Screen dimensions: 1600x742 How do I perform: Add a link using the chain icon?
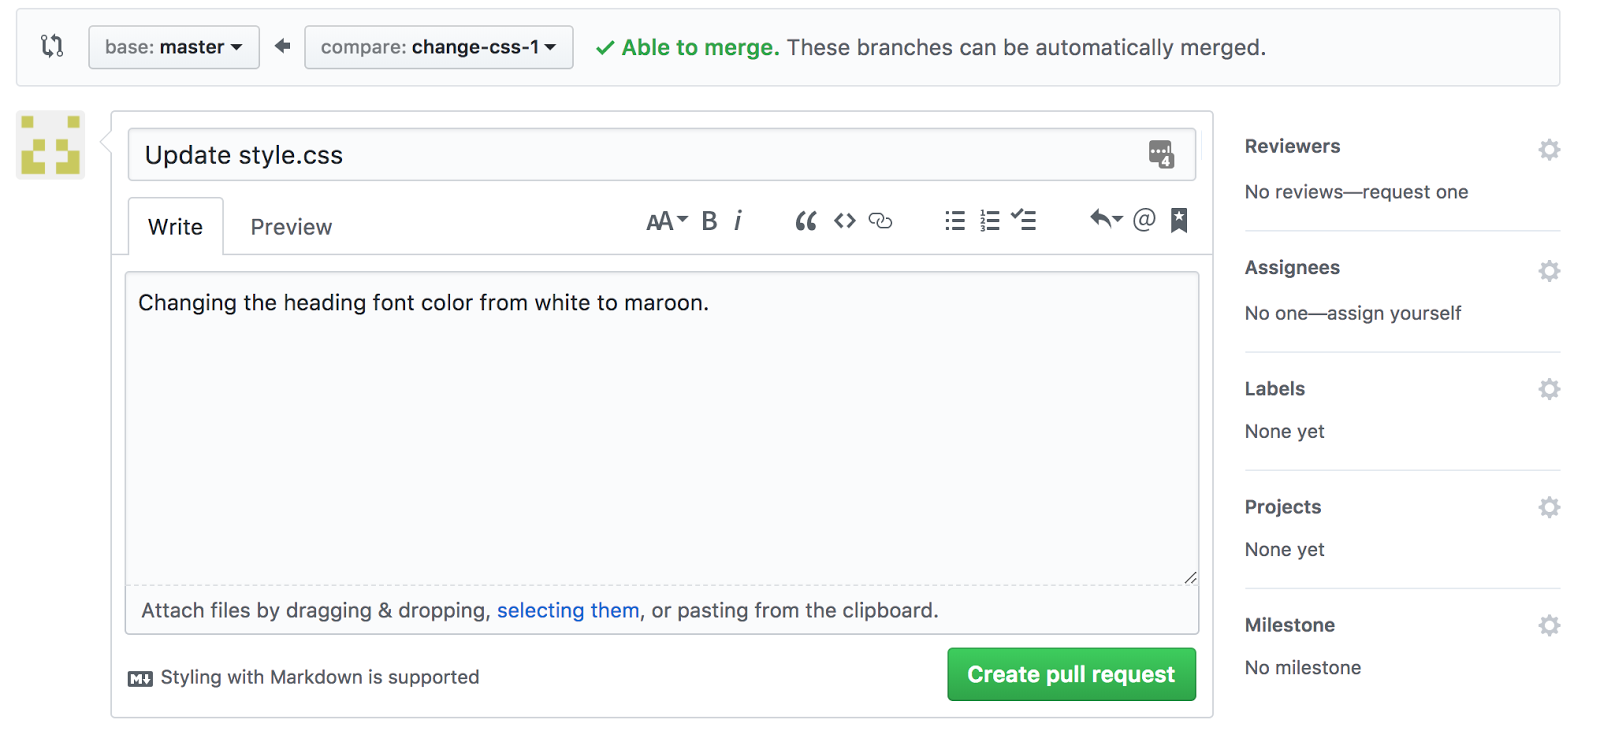(x=880, y=221)
